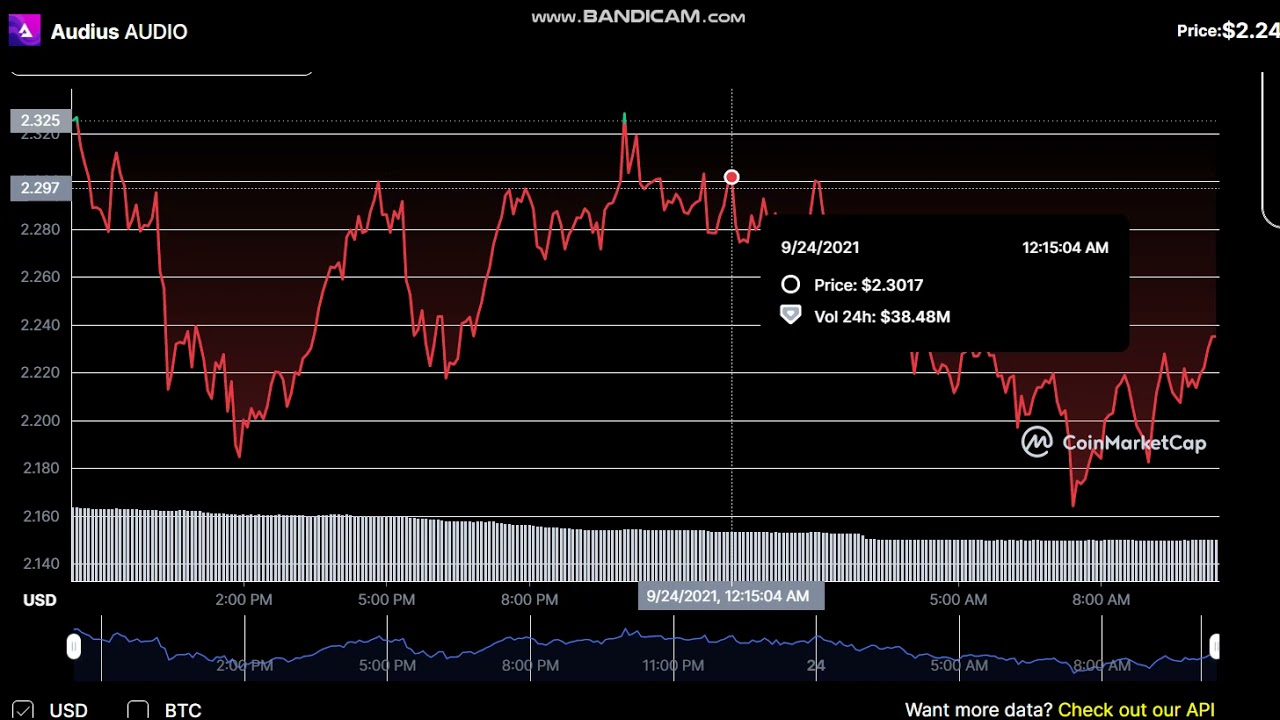This screenshot has width=1280, height=720.
Task: Grab the right range slider handle
Action: (1214, 647)
